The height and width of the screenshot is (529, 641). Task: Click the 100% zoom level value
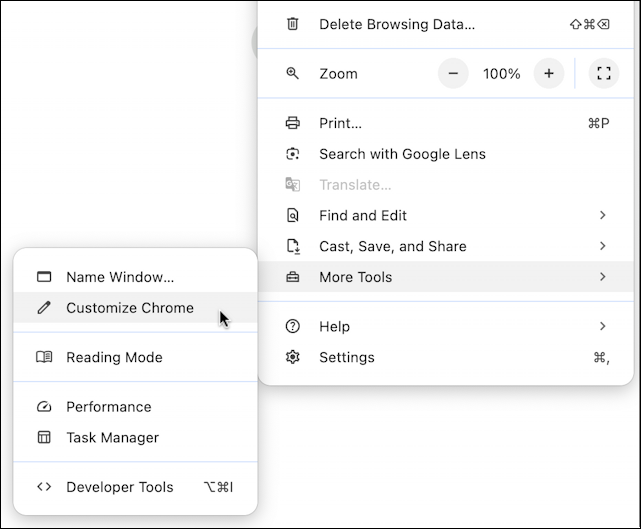[502, 74]
